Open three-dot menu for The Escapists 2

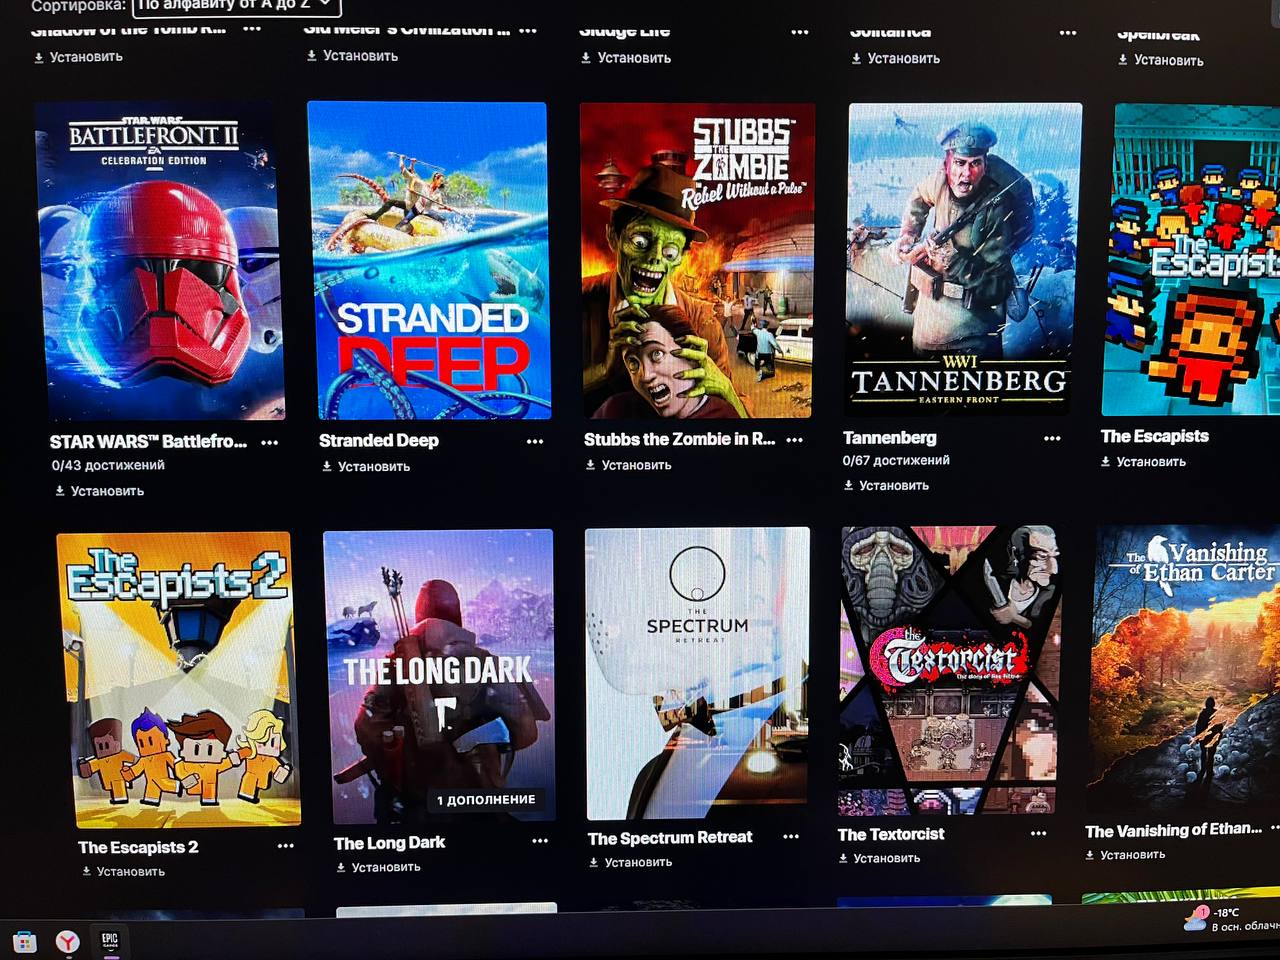(x=286, y=846)
